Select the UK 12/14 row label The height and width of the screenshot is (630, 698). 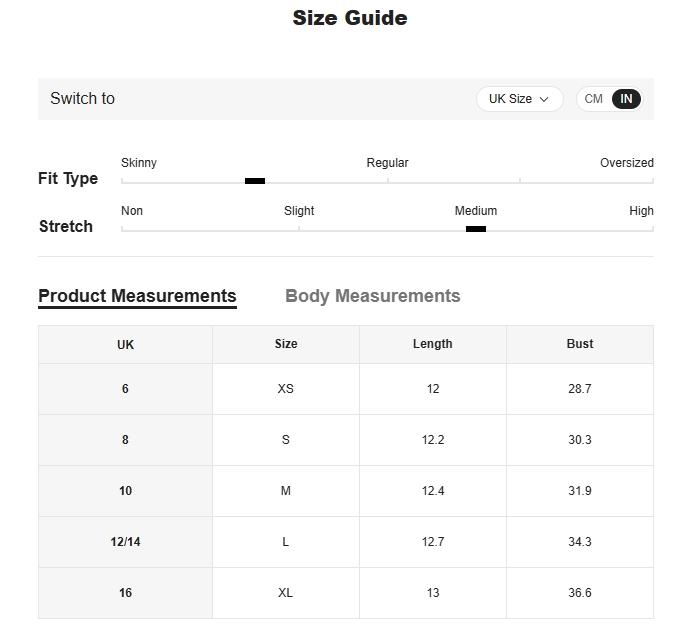point(126,542)
